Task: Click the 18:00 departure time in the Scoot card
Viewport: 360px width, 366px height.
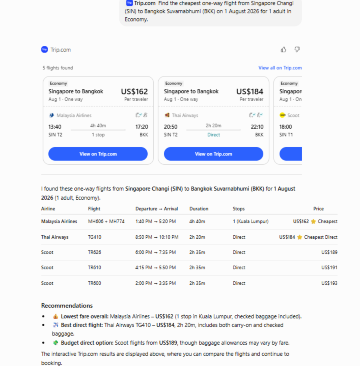Action: pos(286,127)
